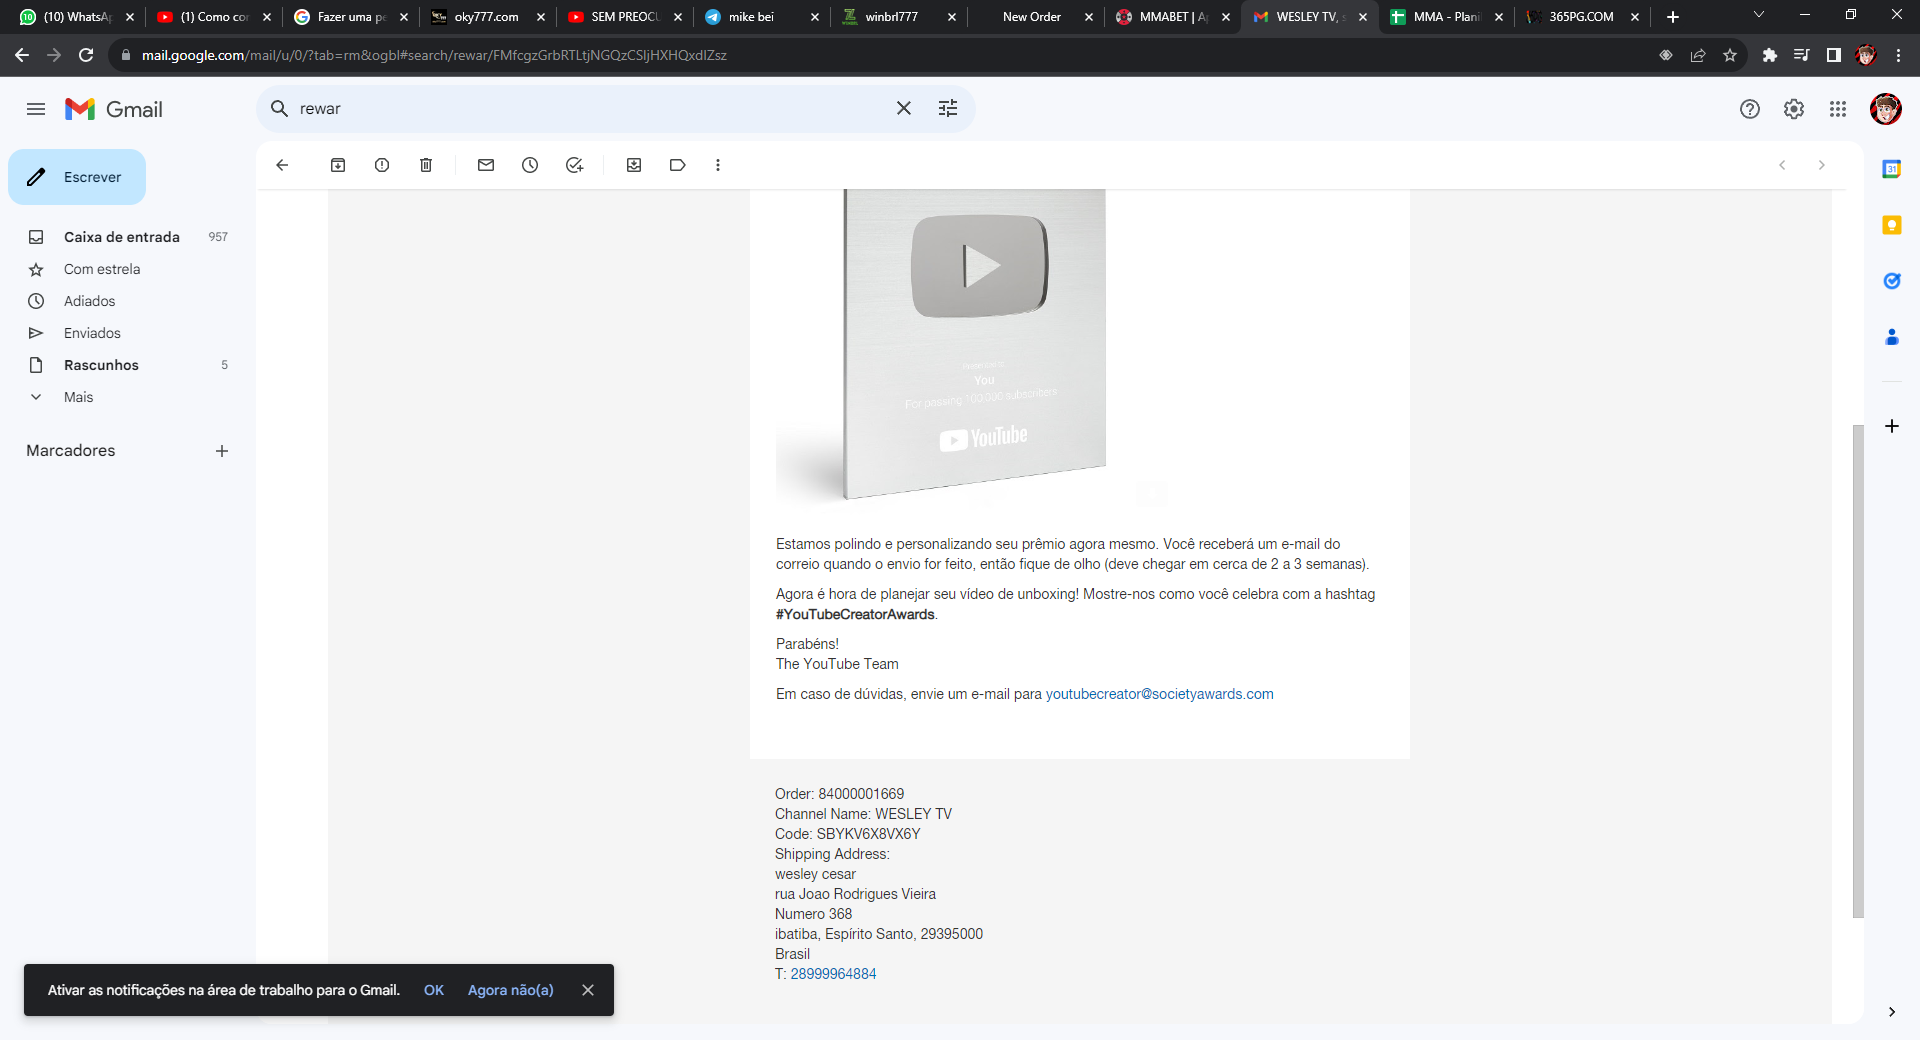Viewport: 1920px width, 1040px height.
Task: Open Chrome three-dot menu
Action: [1898, 55]
